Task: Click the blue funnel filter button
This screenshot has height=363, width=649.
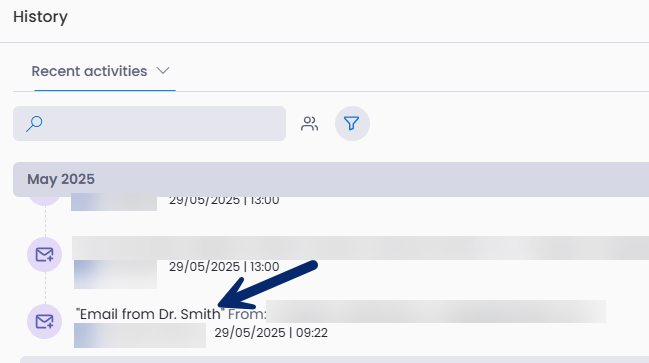Action: tap(352, 123)
